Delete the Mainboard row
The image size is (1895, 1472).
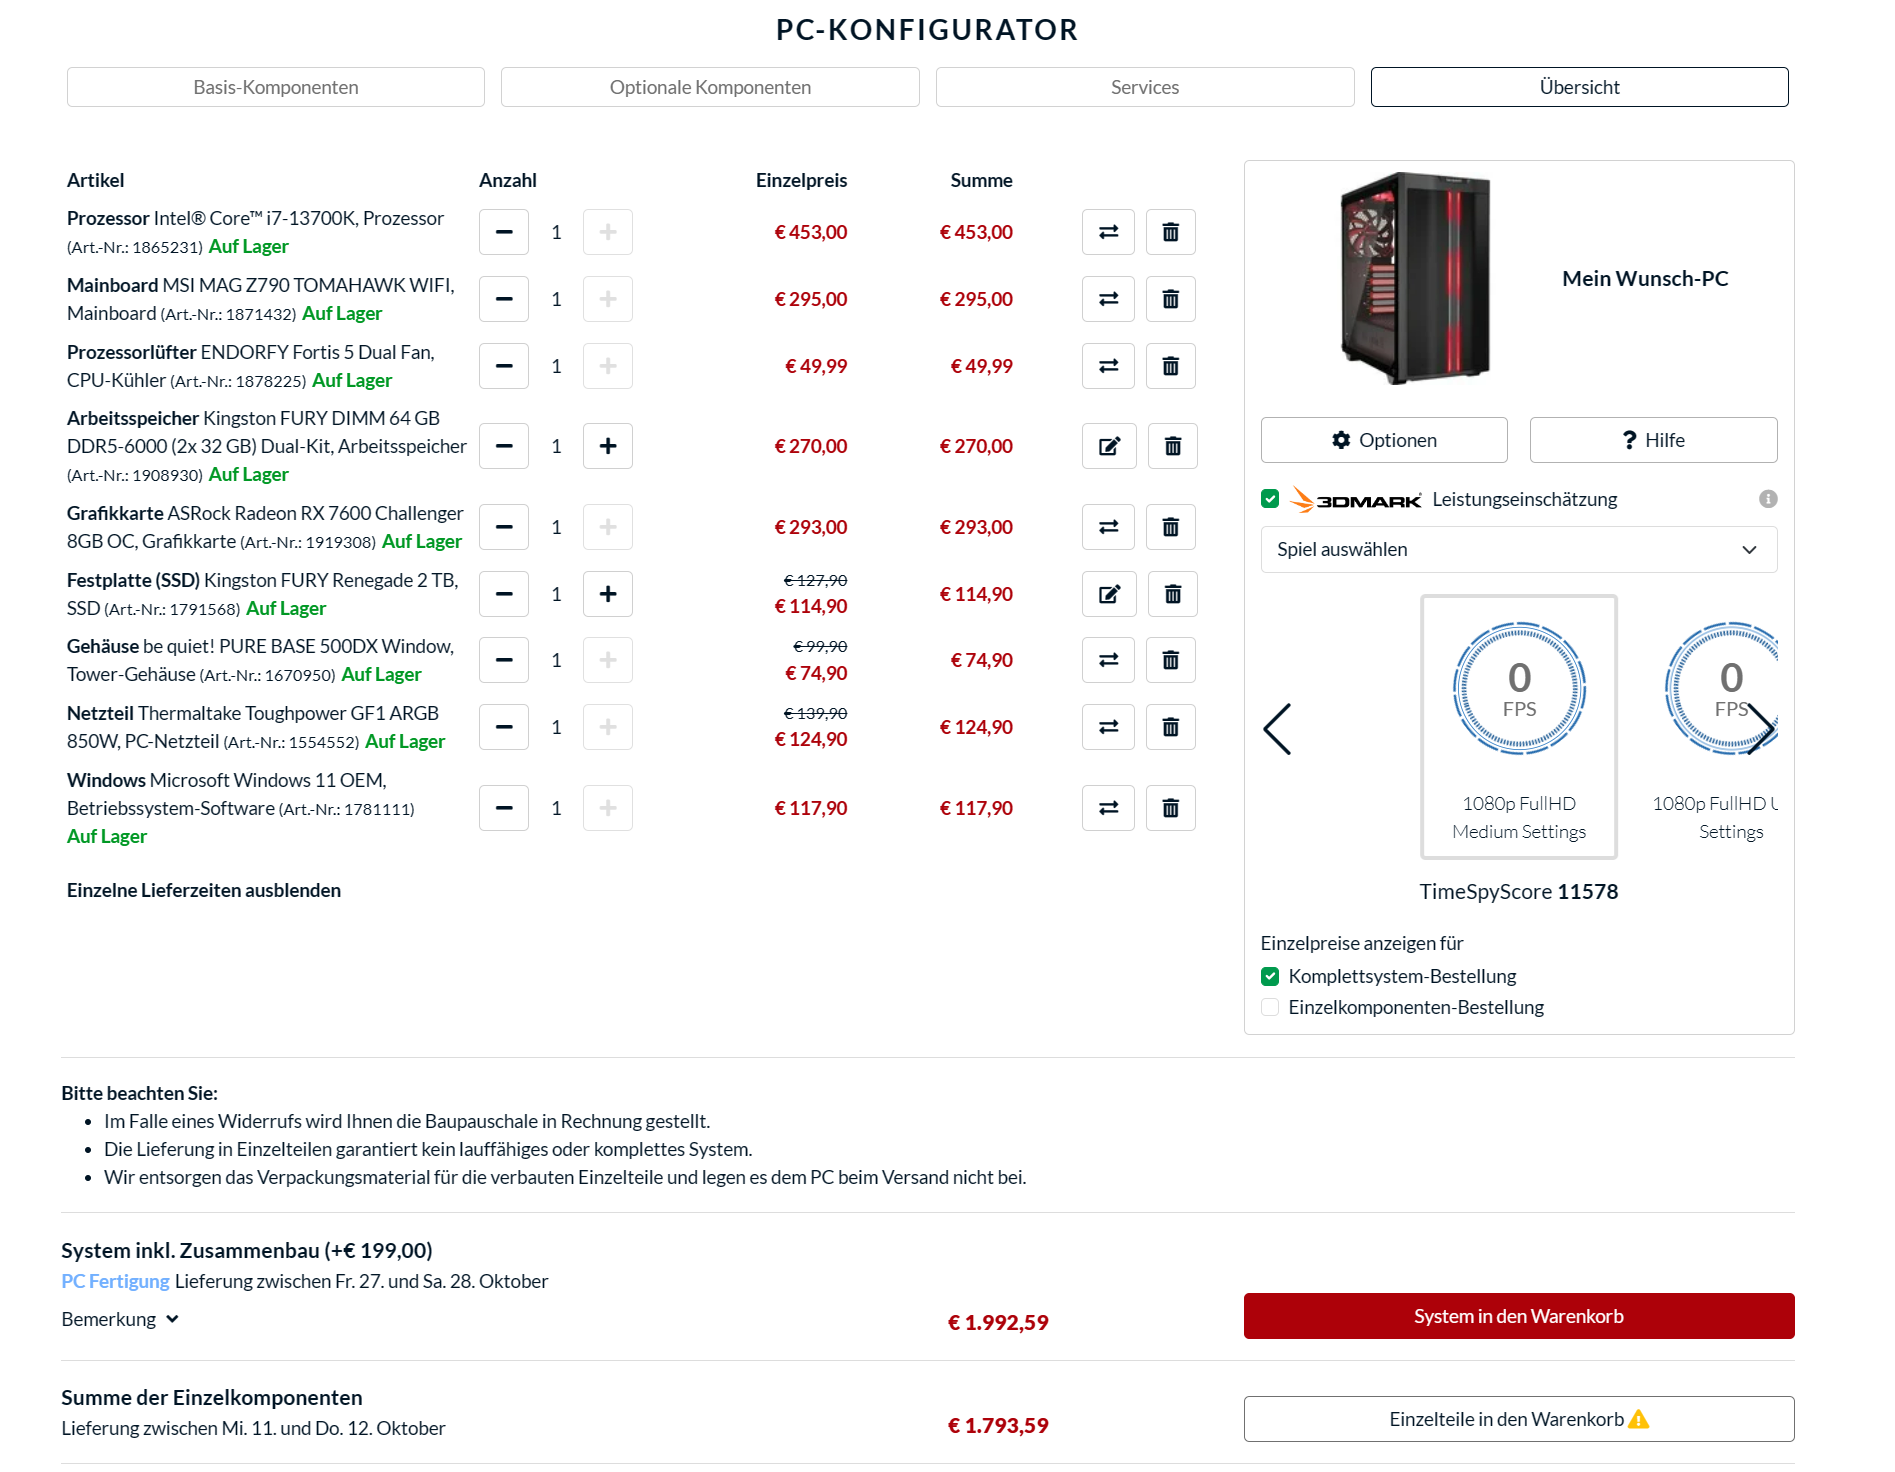point(1170,299)
